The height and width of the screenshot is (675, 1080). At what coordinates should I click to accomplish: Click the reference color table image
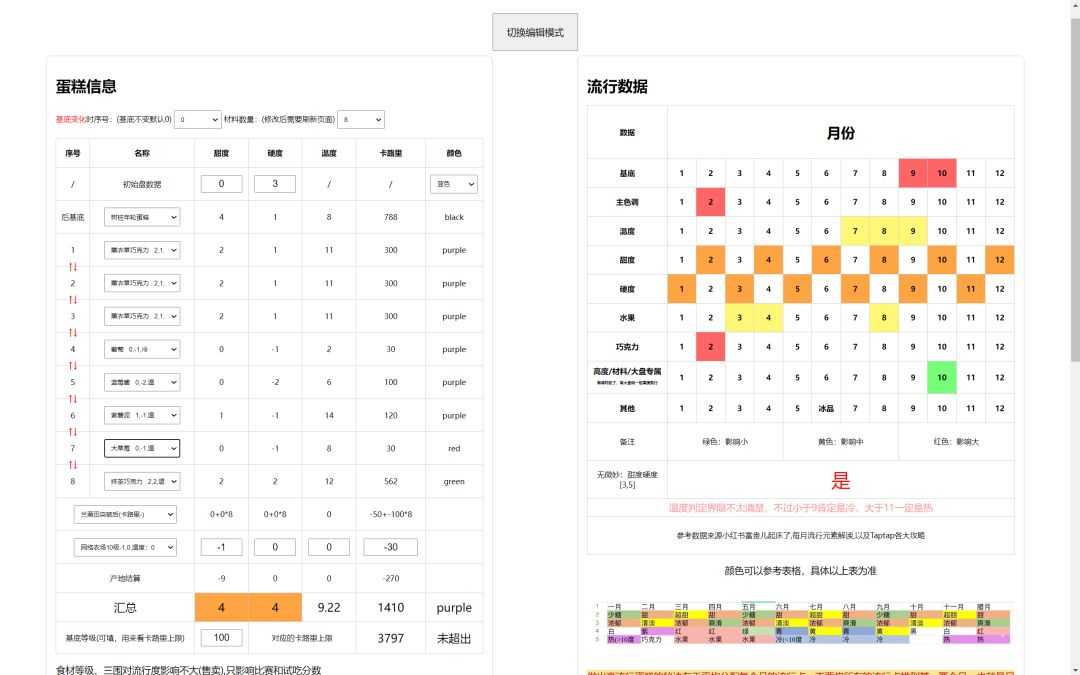800,623
